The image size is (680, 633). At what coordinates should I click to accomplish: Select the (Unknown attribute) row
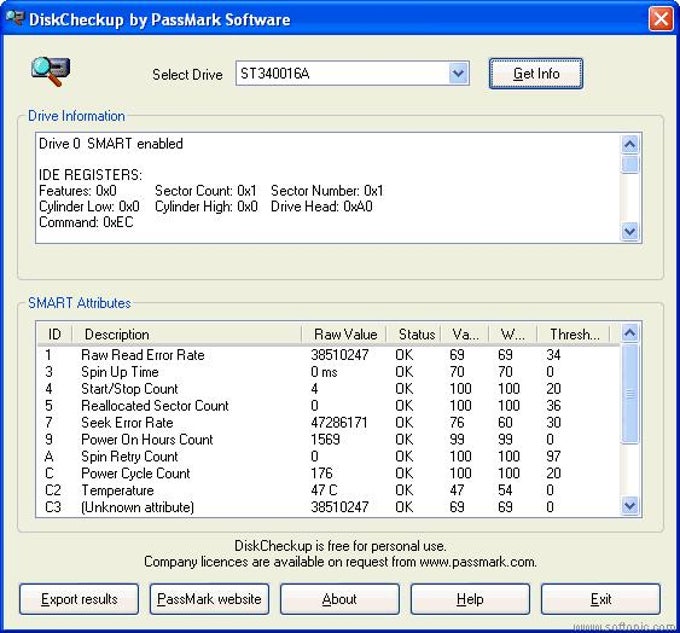click(329, 507)
